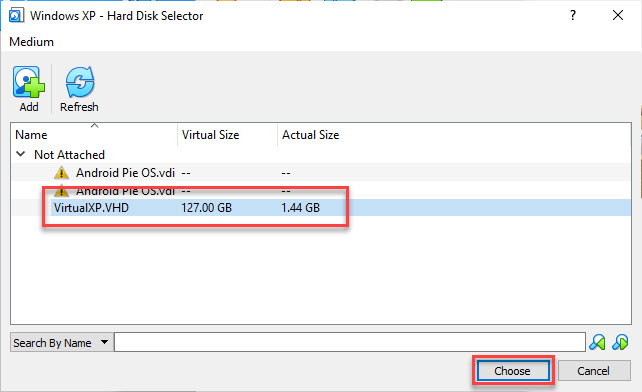Select the VirtualXP.VHD disk row
The height and width of the screenshot is (392, 642).
point(321,208)
